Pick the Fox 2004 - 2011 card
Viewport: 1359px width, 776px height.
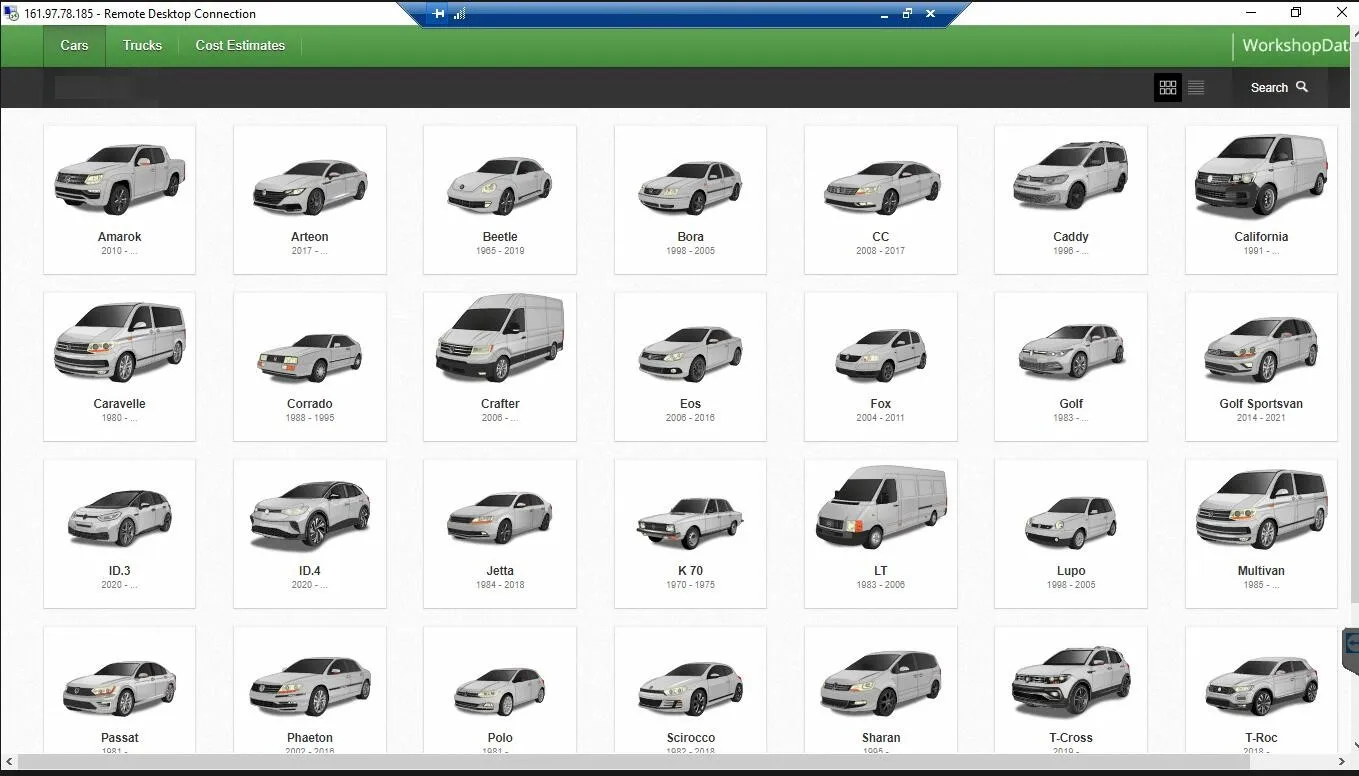[881, 366]
